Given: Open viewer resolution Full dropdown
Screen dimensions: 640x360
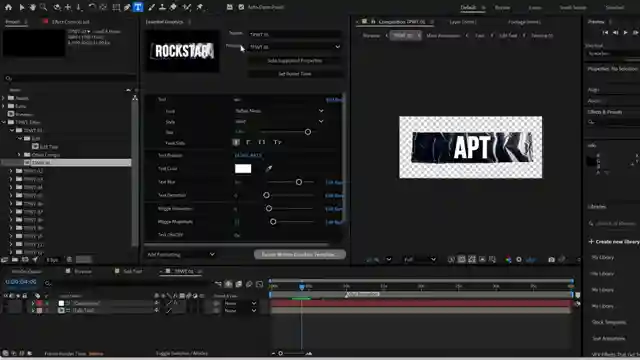Looking at the screenshot, I should pos(420,260).
